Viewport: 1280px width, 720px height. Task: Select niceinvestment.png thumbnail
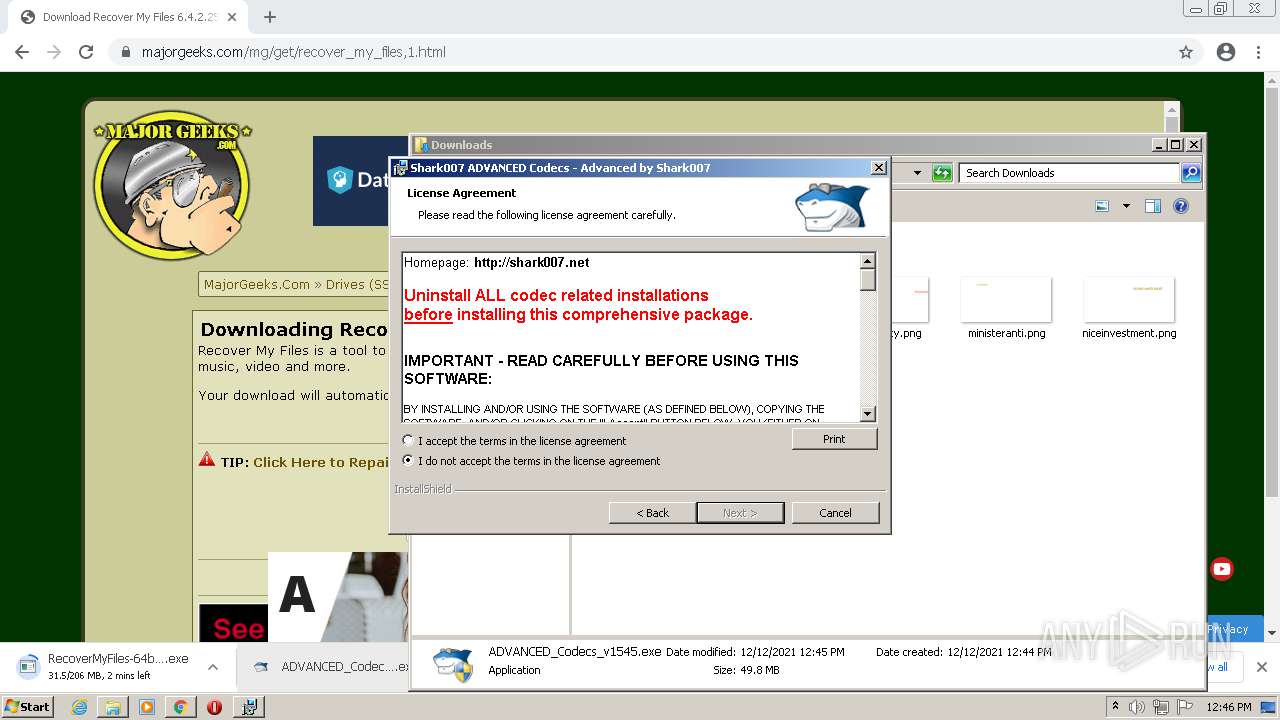coord(1129,299)
